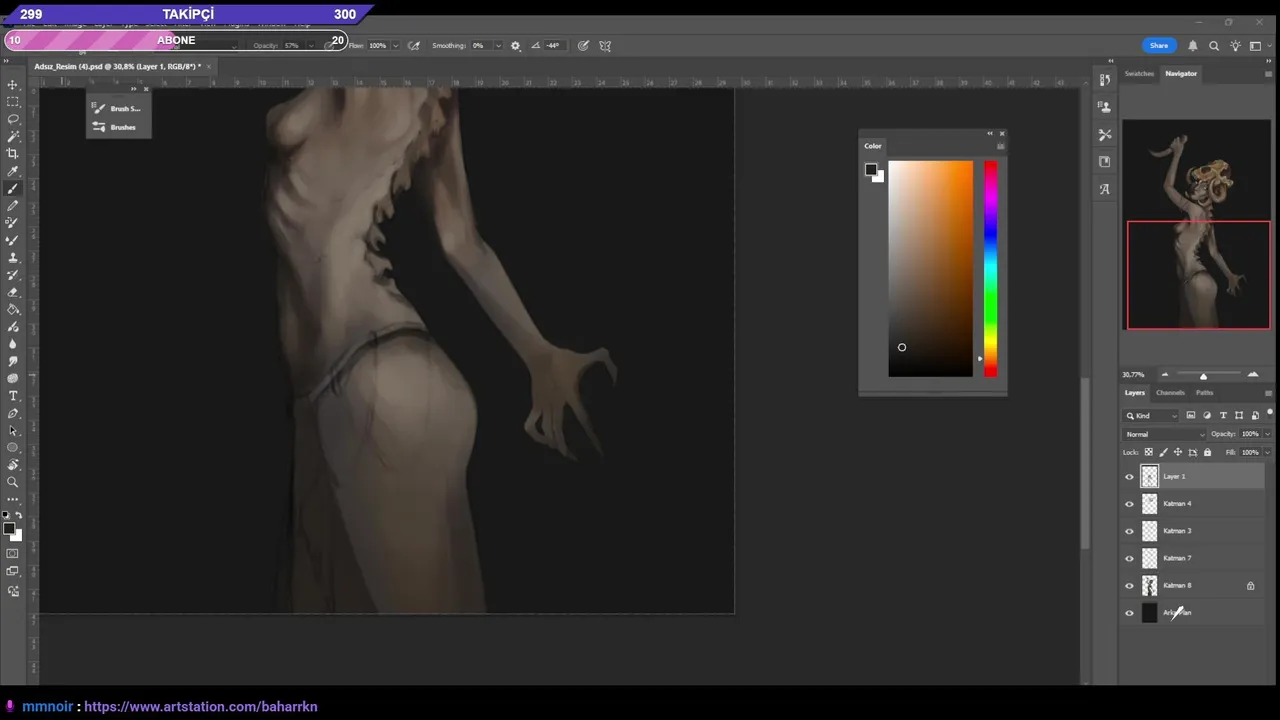Switch to the Paths tab
Image resolution: width=1280 pixels, height=720 pixels.
[1205, 392]
